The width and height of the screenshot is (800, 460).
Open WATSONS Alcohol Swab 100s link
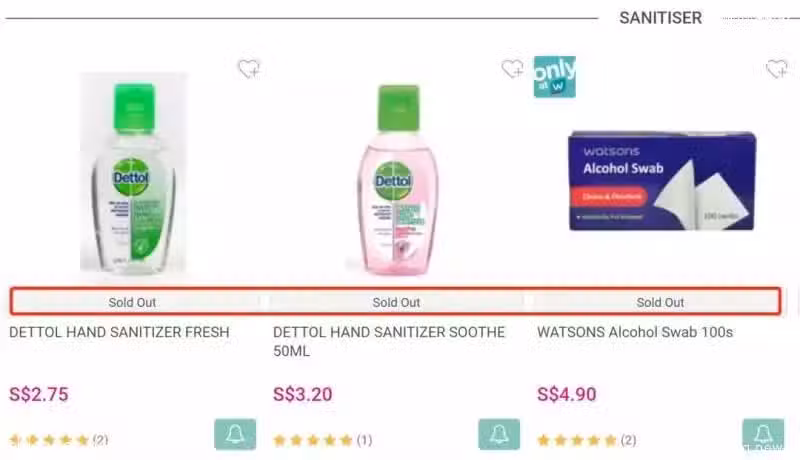[x=635, y=332]
